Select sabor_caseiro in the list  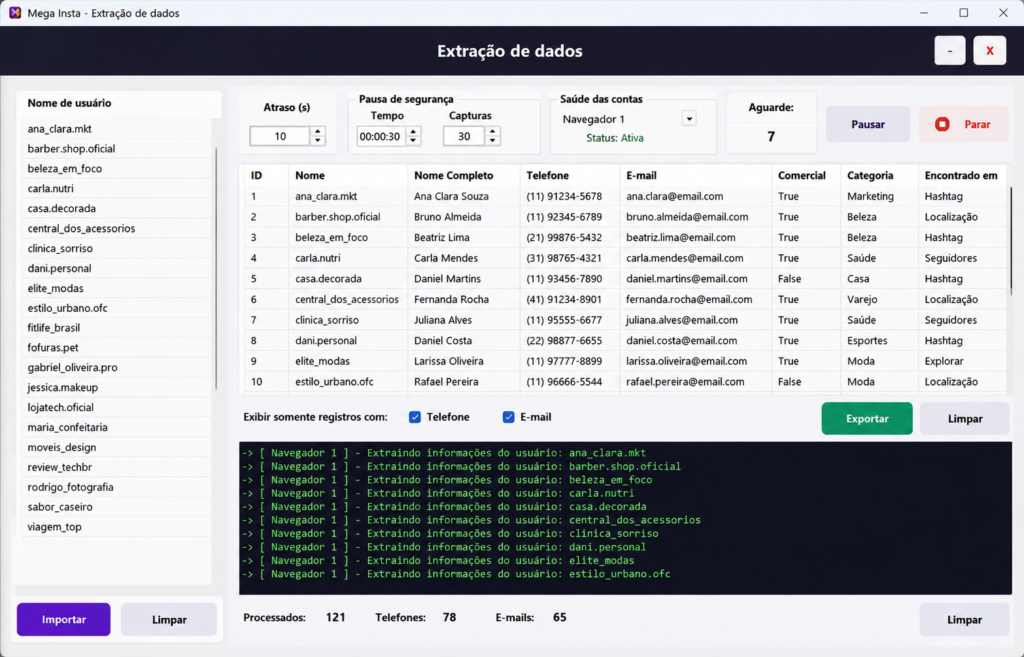point(116,507)
